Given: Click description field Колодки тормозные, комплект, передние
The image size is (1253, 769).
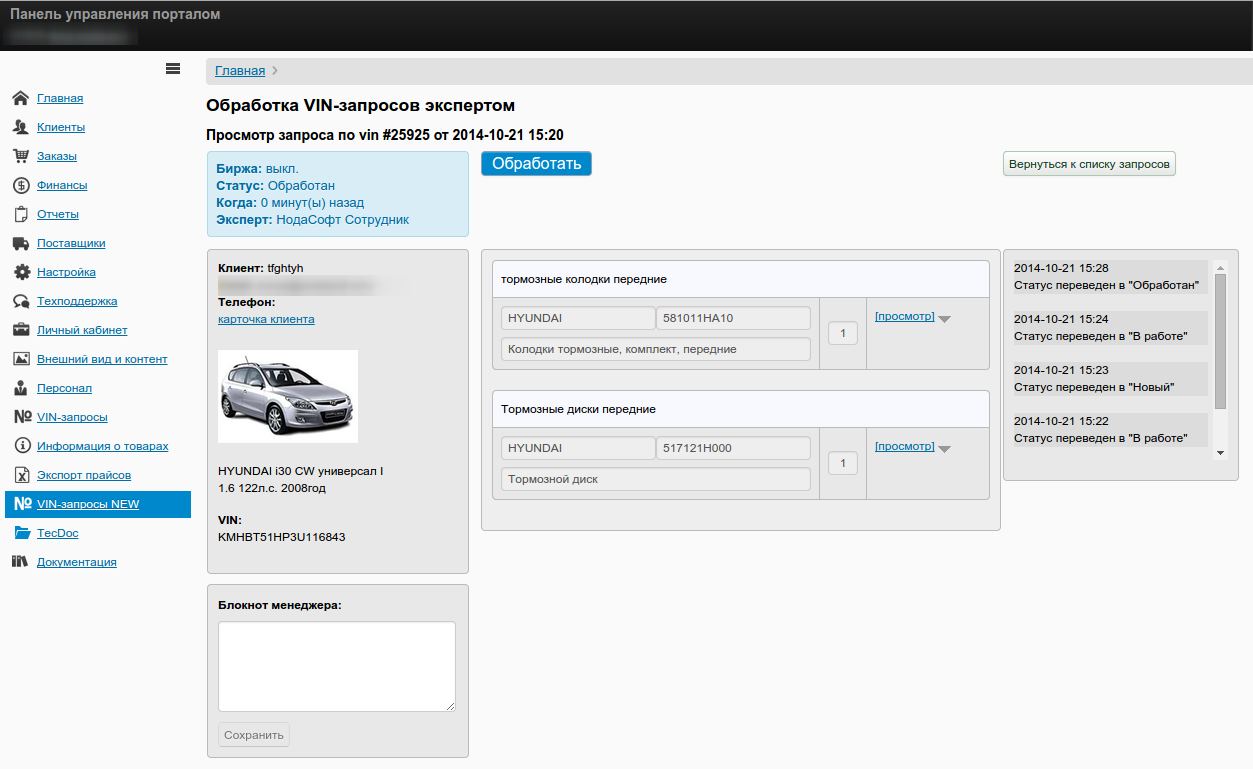Looking at the screenshot, I should click(656, 349).
